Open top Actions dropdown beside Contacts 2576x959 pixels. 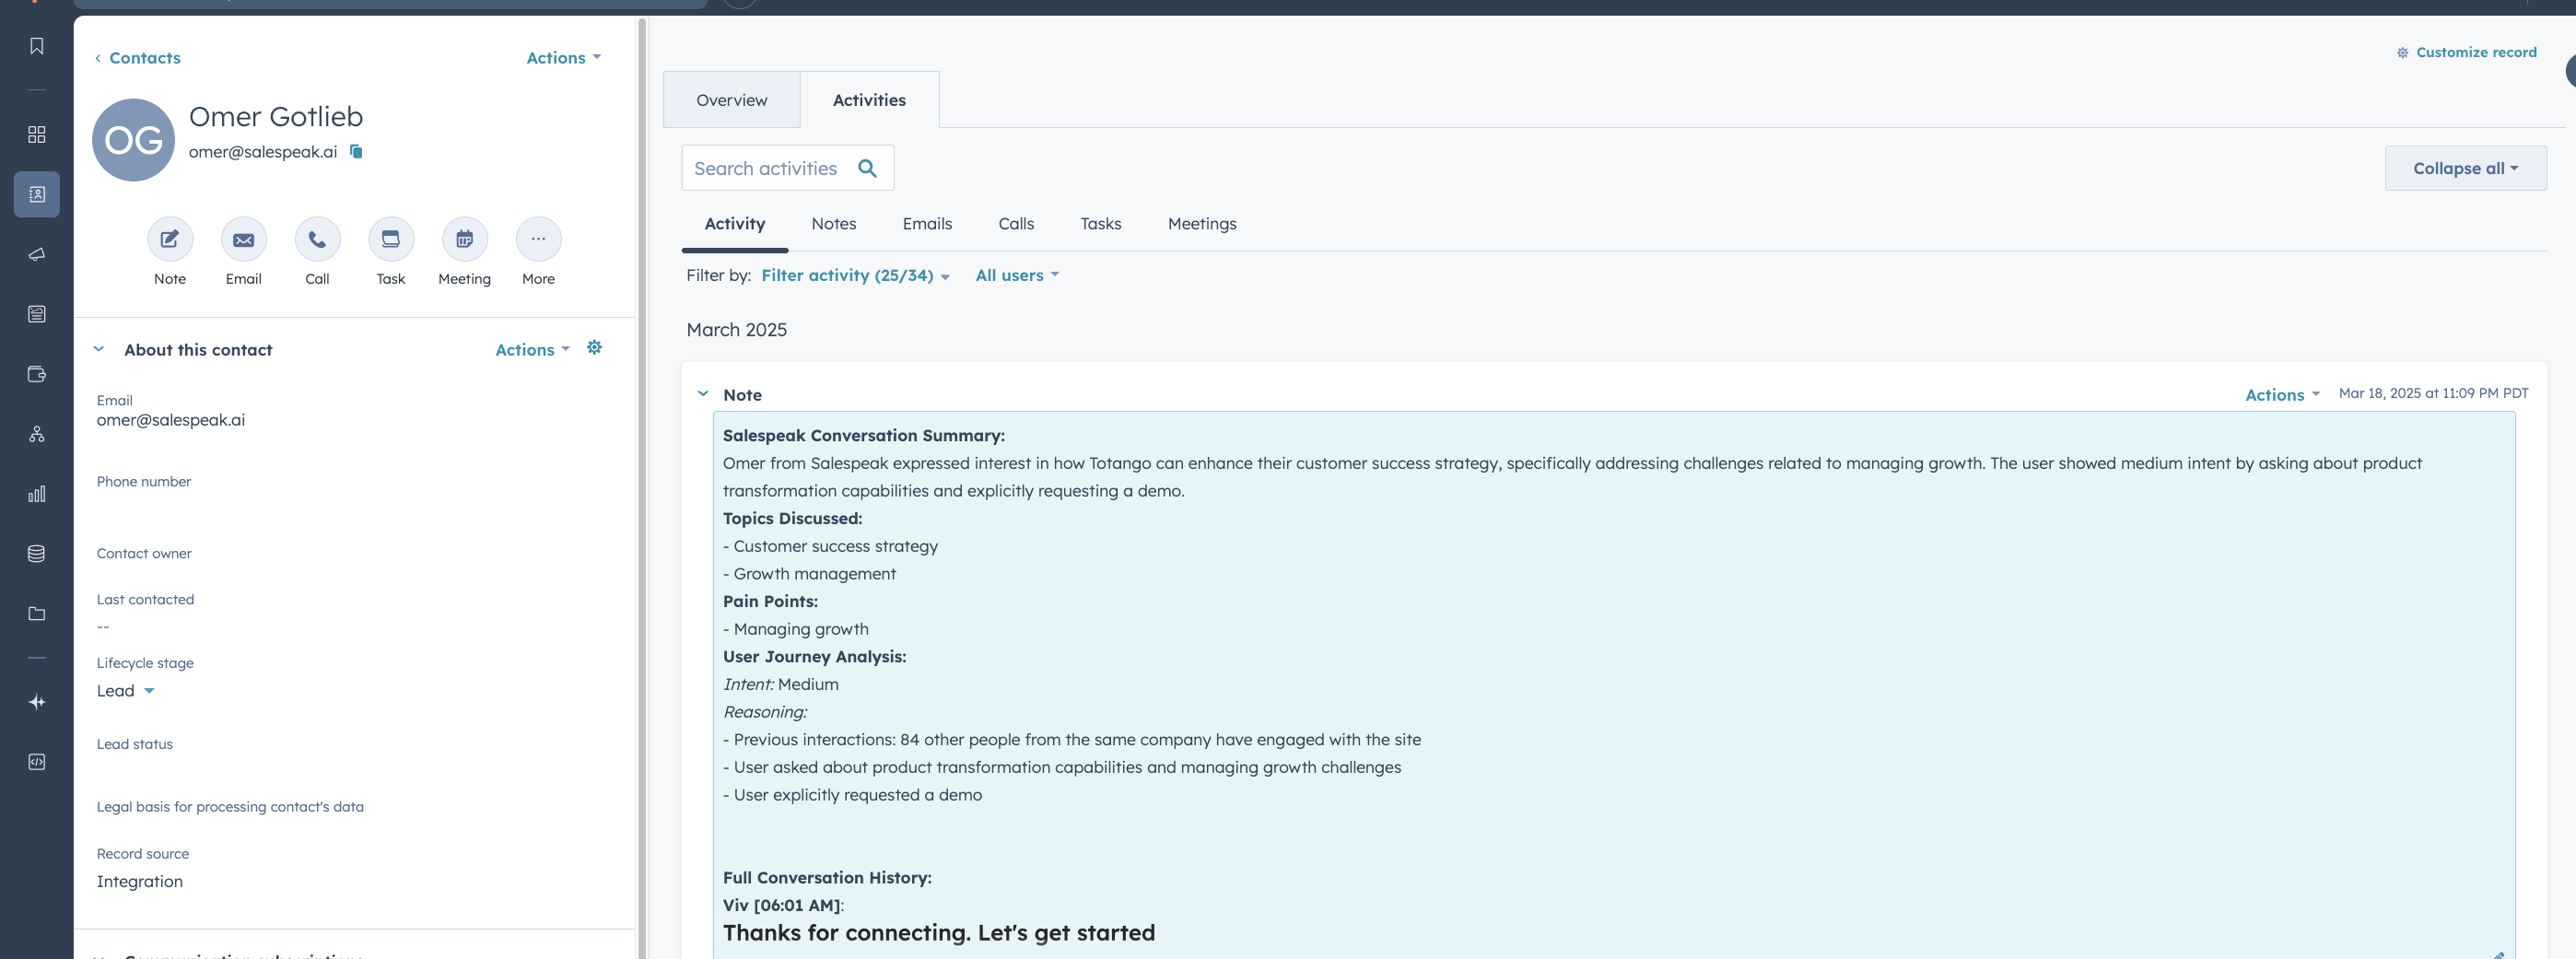click(x=564, y=57)
